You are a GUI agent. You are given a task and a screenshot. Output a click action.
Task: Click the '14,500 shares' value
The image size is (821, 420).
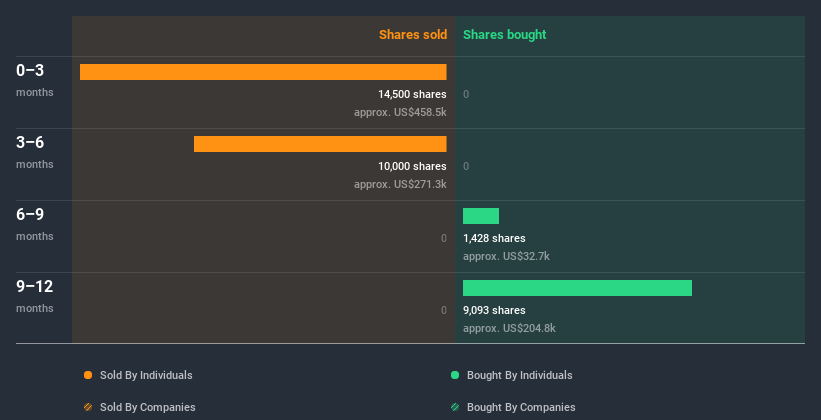point(413,94)
